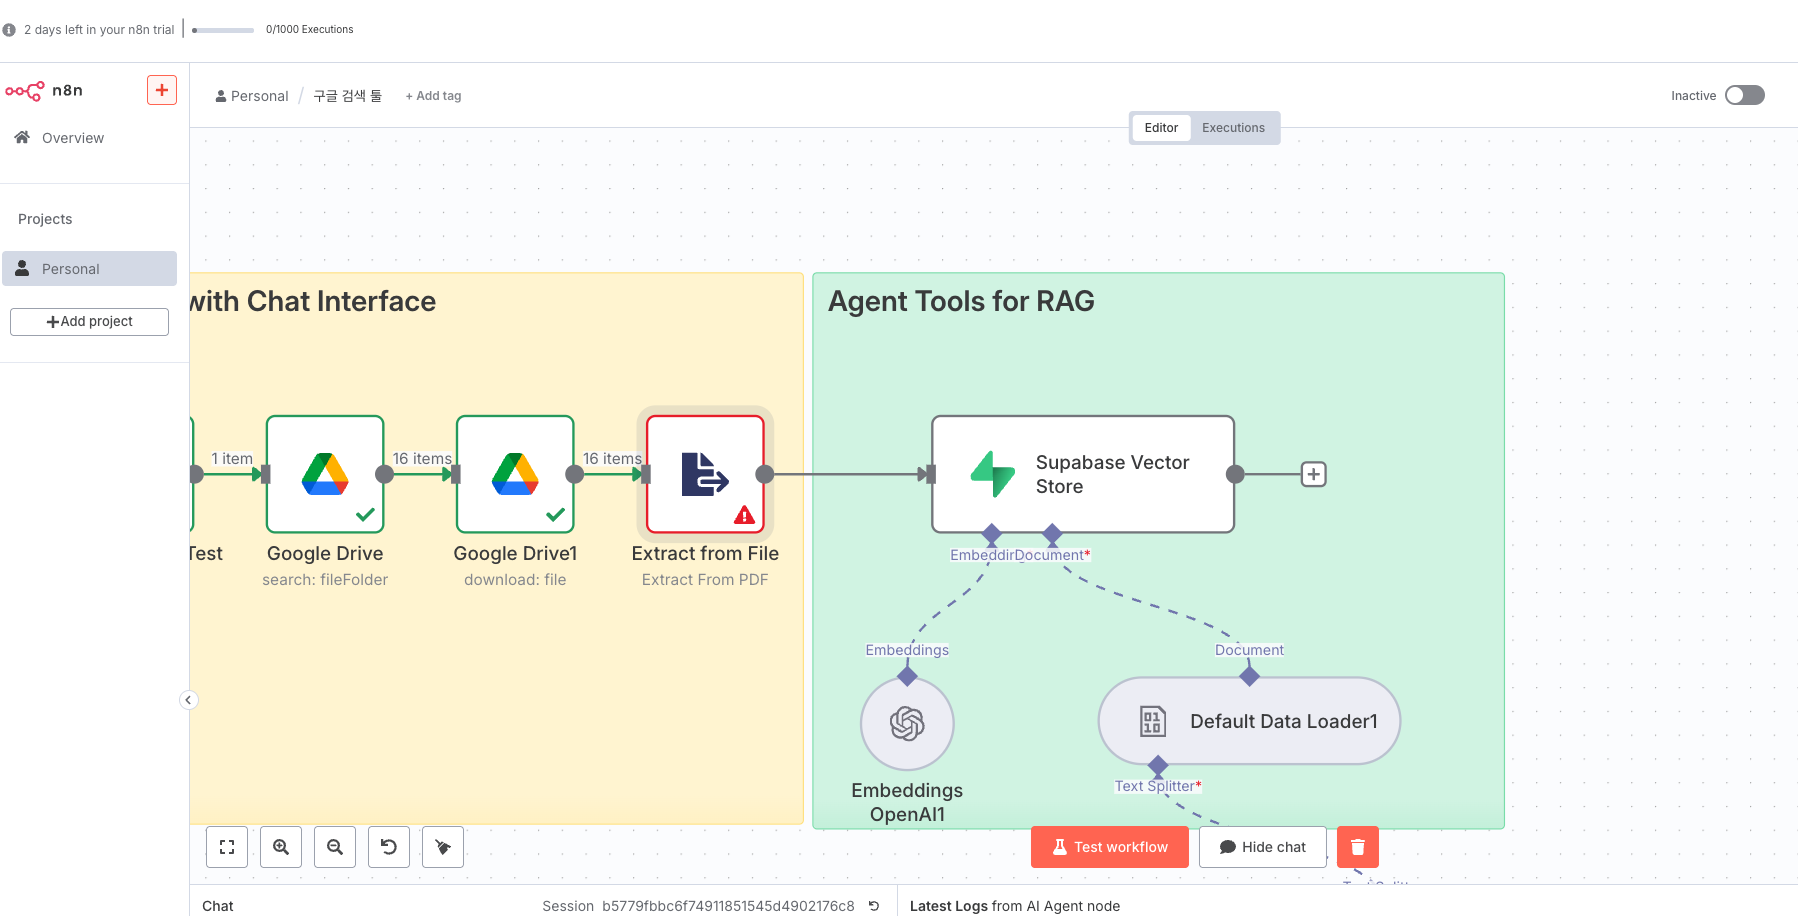Click the 'download: file' subtitle
Screen dimensions: 1798x916
515,580
